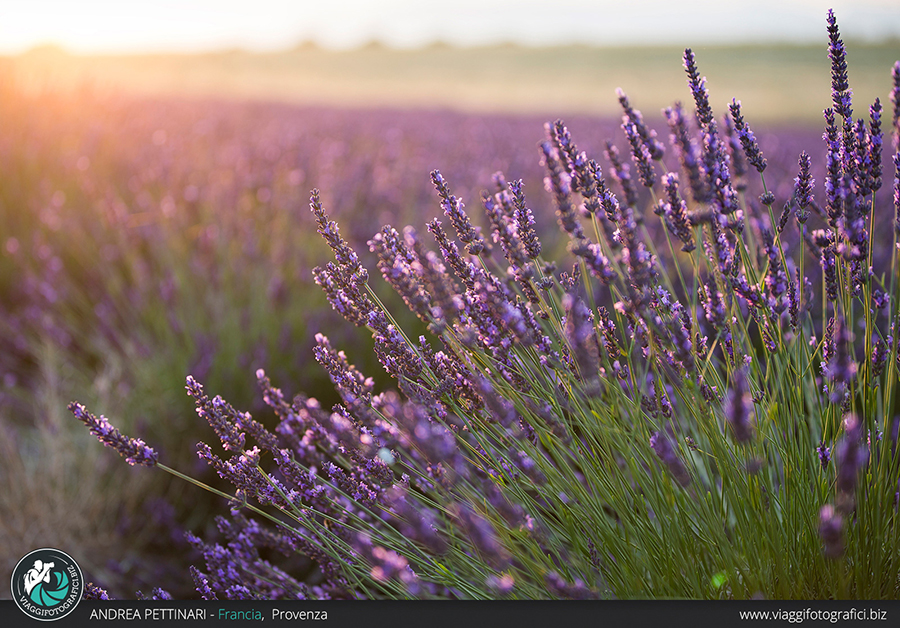Image resolution: width=900 pixels, height=628 pixels.
Task: Click the www.viaggifotografici.biz website address
Action: click(x=812, y=614)
